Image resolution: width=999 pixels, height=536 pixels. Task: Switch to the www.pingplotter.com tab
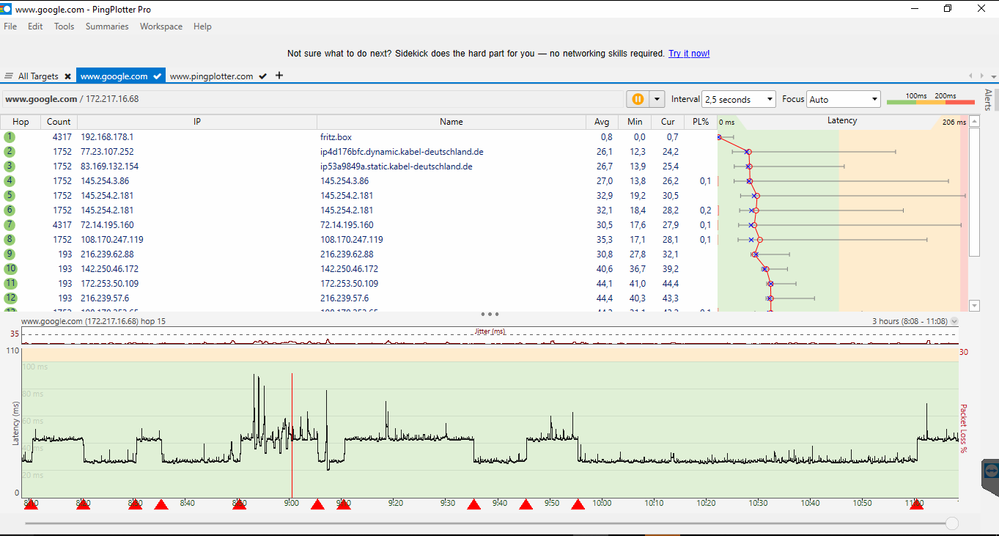coord(211,76)
